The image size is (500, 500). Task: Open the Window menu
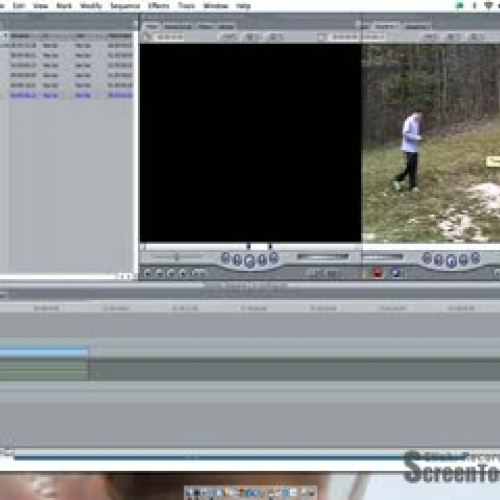216,6
